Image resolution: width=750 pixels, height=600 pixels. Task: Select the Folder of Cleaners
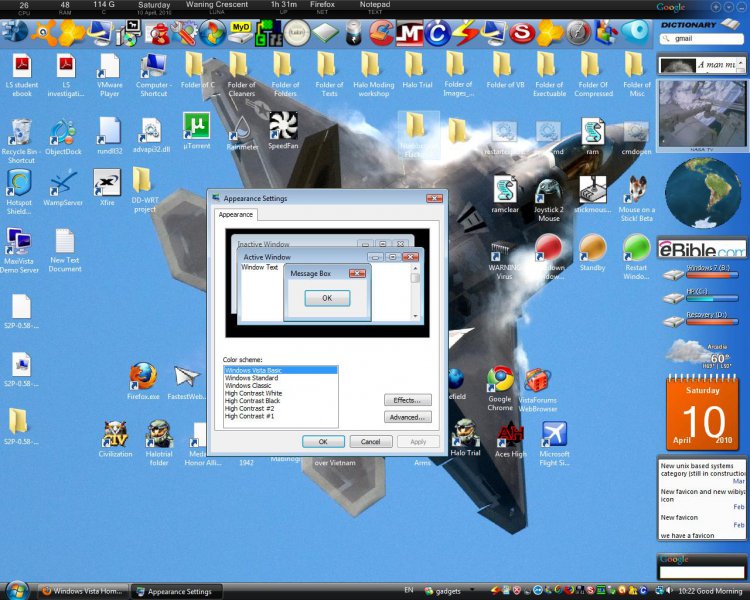(x=241, y=75)
